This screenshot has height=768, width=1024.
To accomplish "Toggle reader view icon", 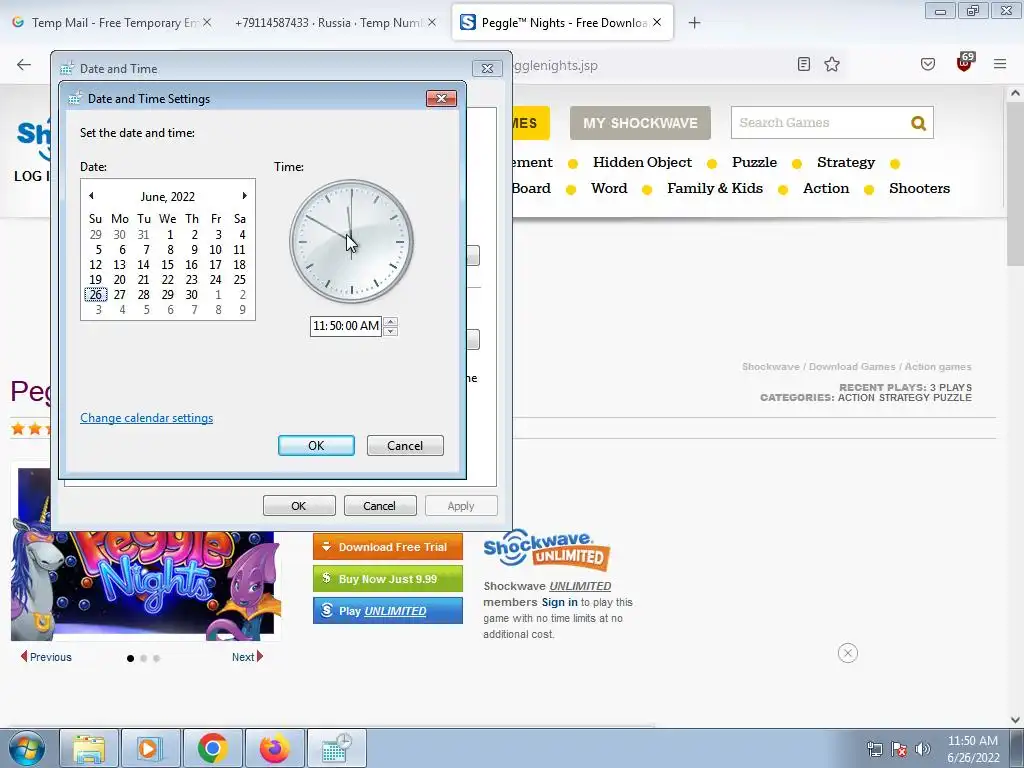I will (x=804, y=64).
